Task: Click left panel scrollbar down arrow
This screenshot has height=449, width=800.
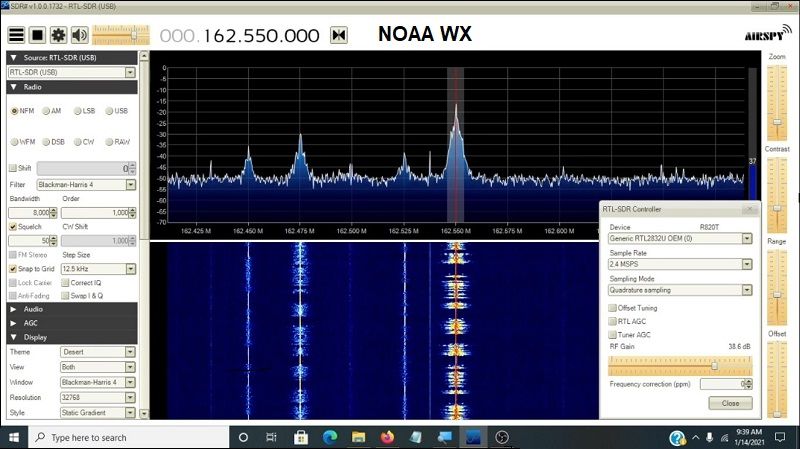Action: click(144, 414)
